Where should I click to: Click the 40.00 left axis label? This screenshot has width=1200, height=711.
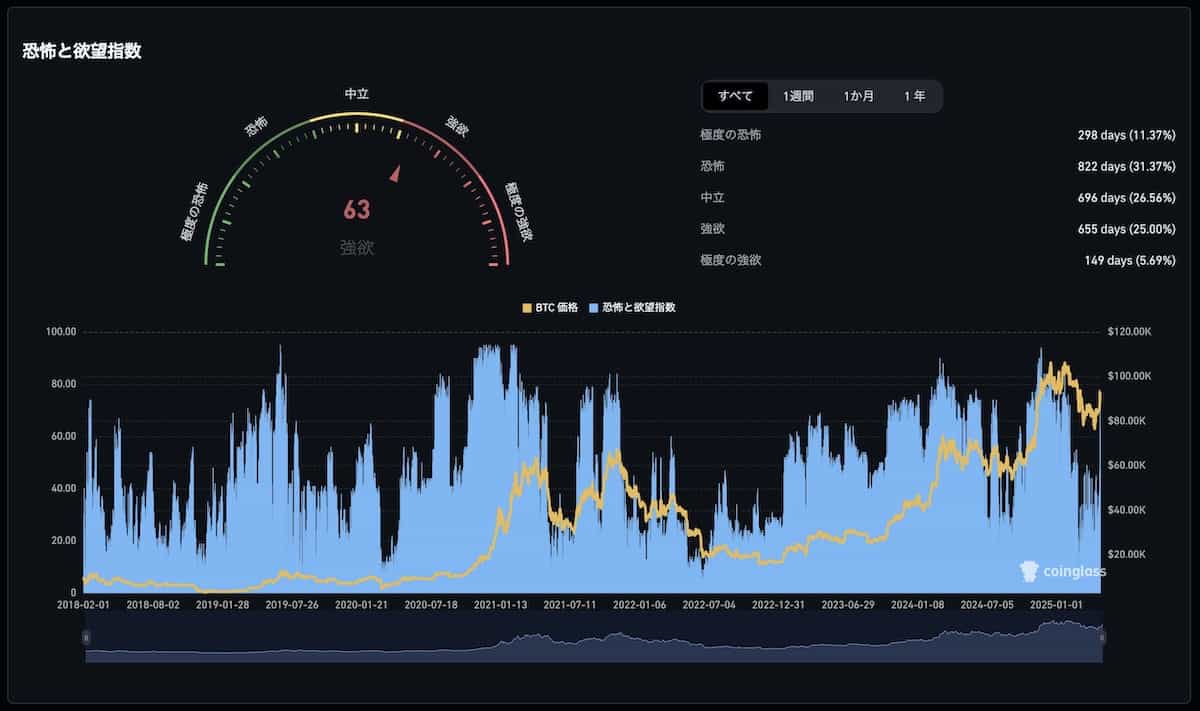coord(64,488)
